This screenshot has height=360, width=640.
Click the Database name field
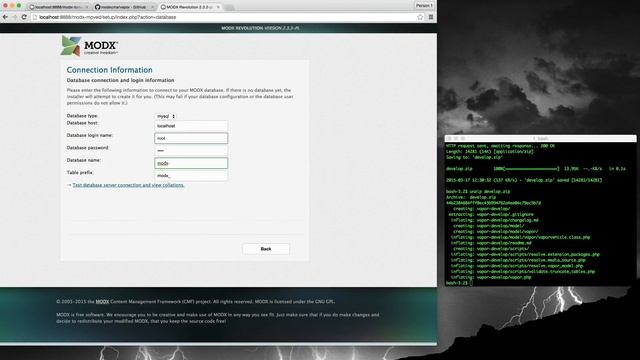(x=191, y=163)
